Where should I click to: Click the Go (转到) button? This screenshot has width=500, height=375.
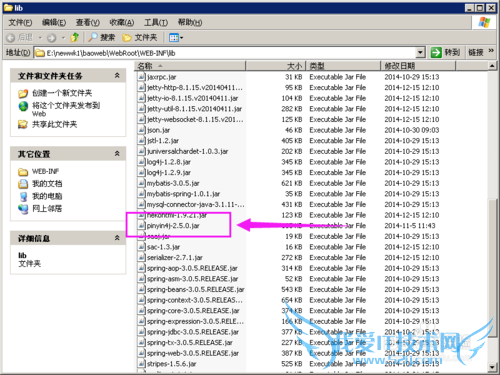(x=445, y=52)
